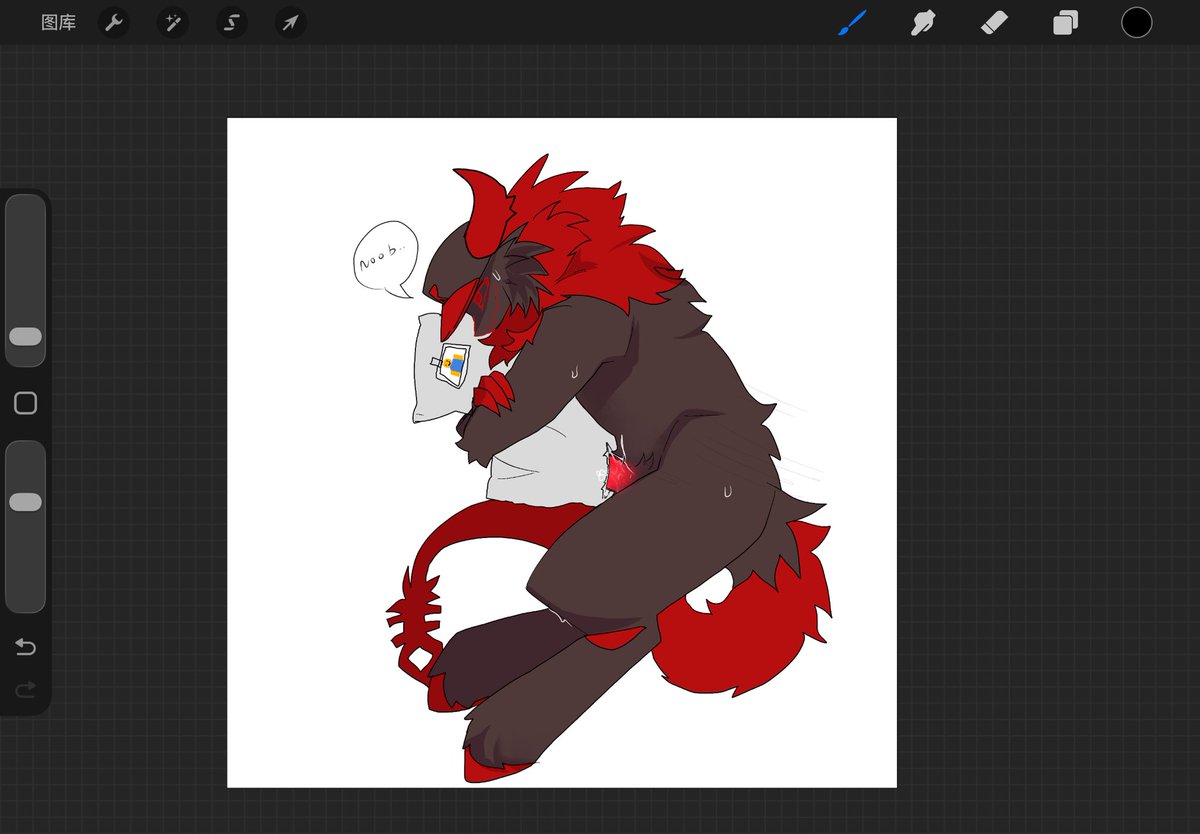Open the 图库 gallery
The width and height of the screenshot is (1200, 834).
tap(58, 22)
